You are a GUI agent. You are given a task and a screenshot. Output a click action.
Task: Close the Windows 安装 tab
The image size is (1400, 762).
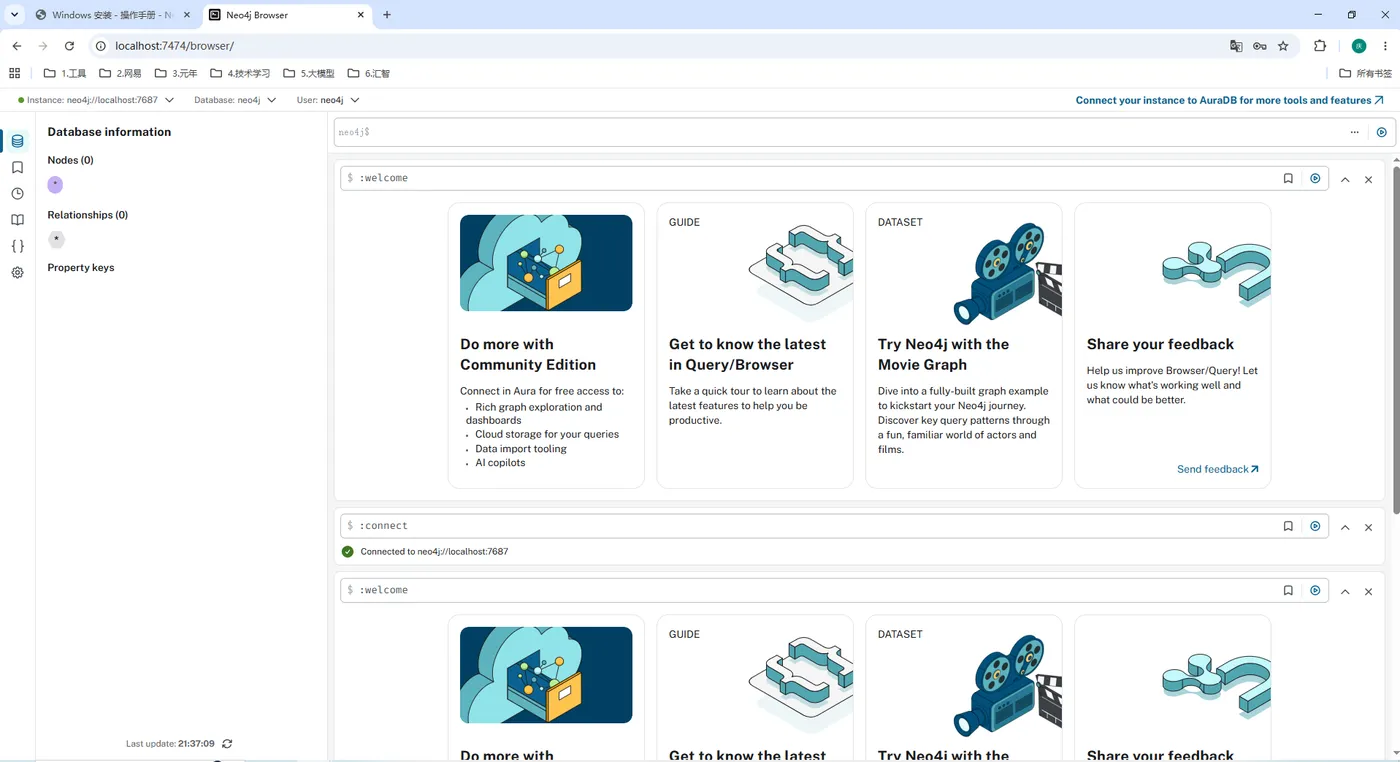point(188,15)
